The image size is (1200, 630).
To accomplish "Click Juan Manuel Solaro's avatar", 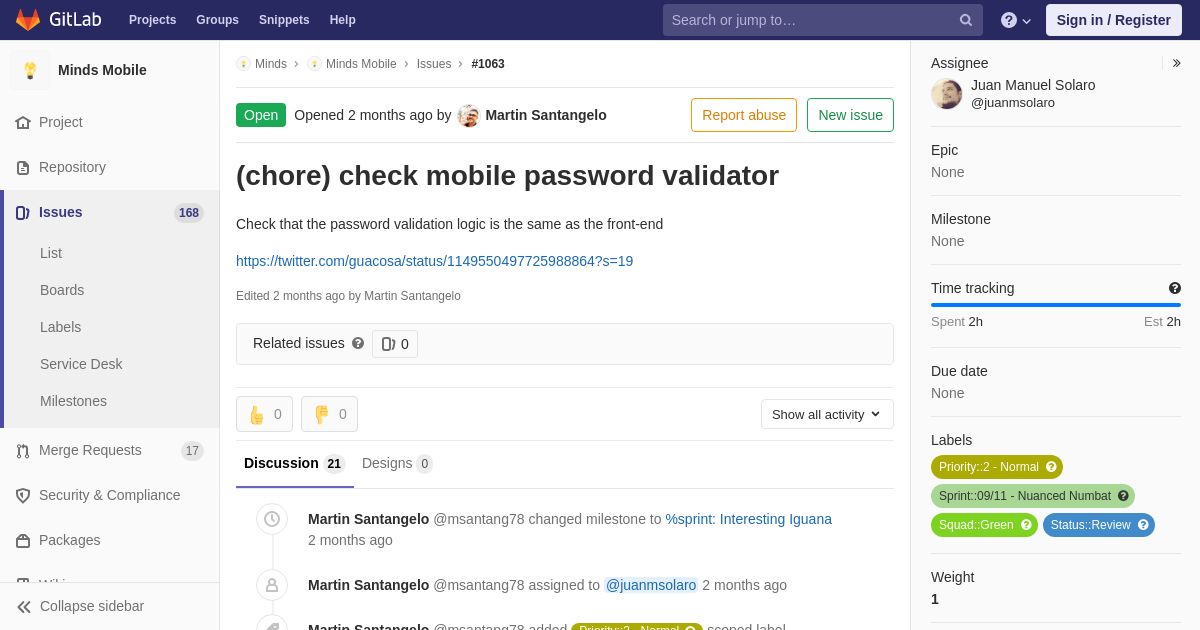I will click(947, 94).
